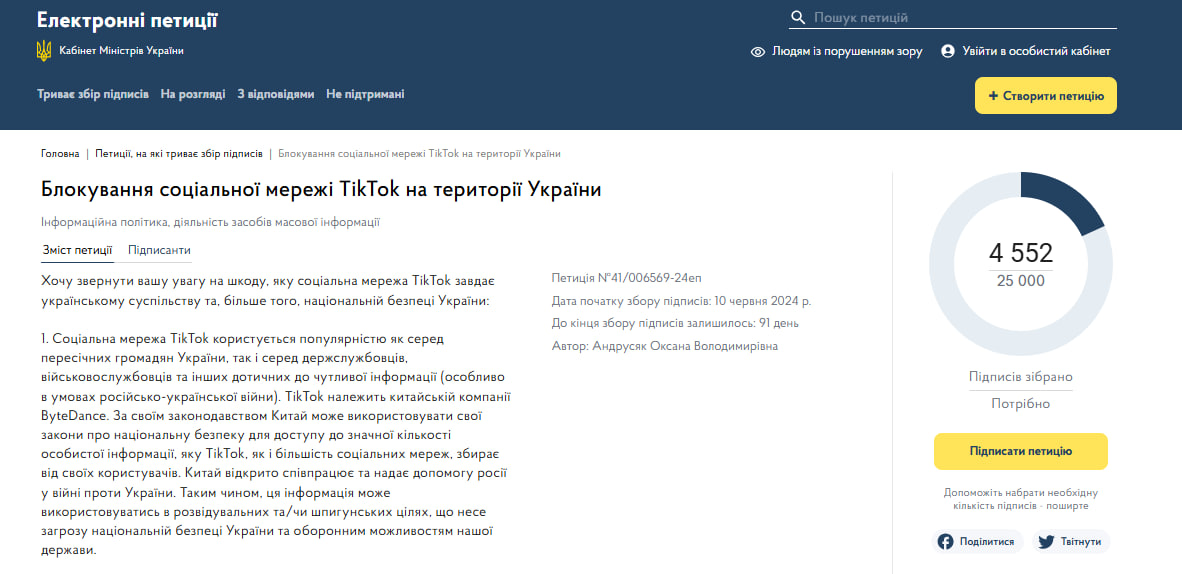The width and height of the screenshot is (1182, 574).
Task: Click the Підписати петицію button
Action: (1021, 451)
